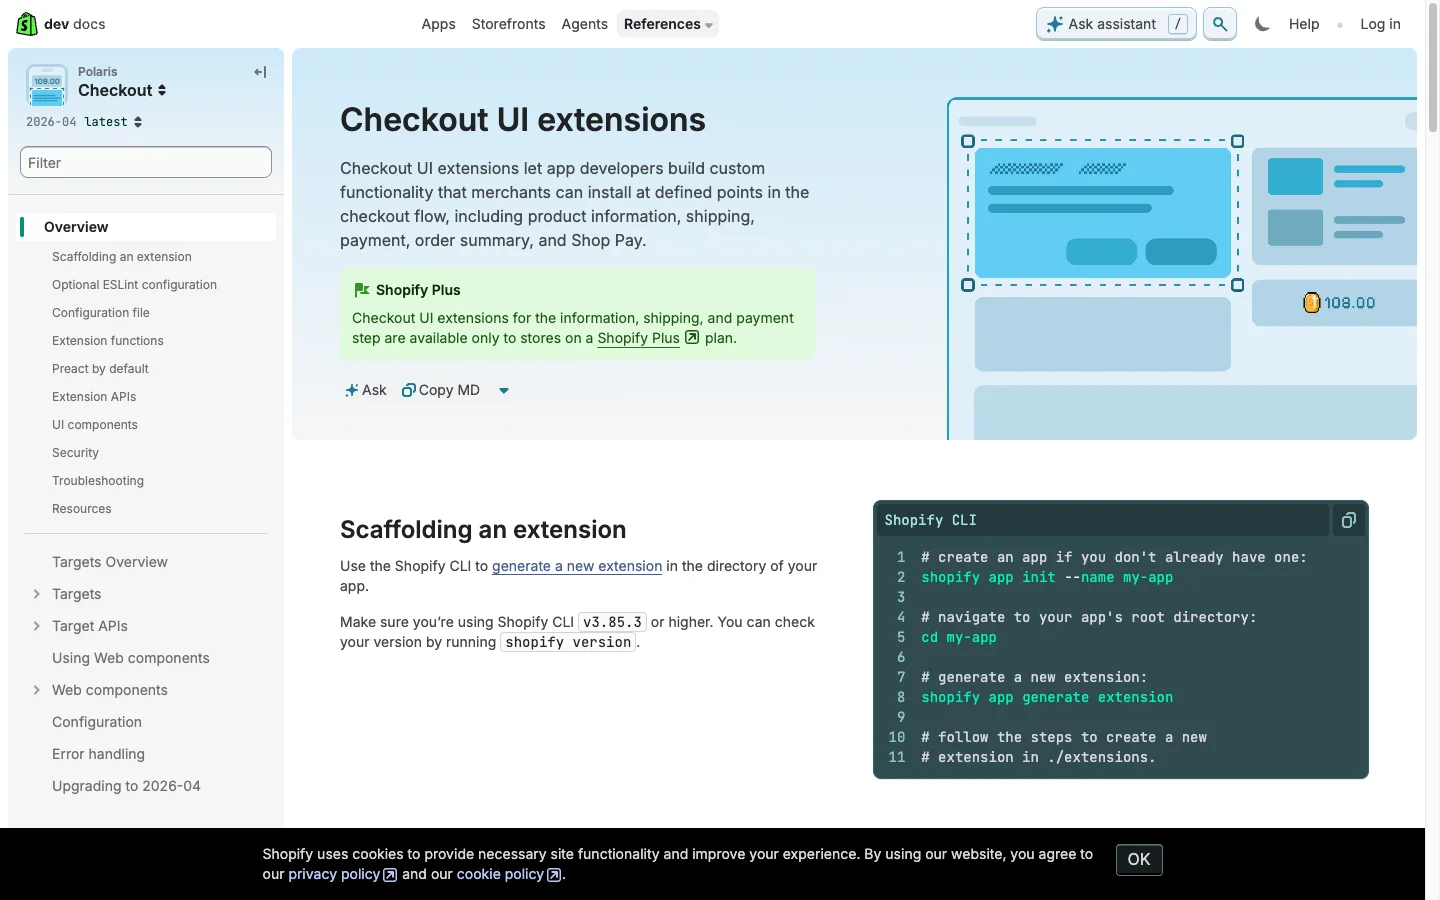Open Preact by default sidebar link
This screenshot has width=1440, height=900.
point(100,369)
